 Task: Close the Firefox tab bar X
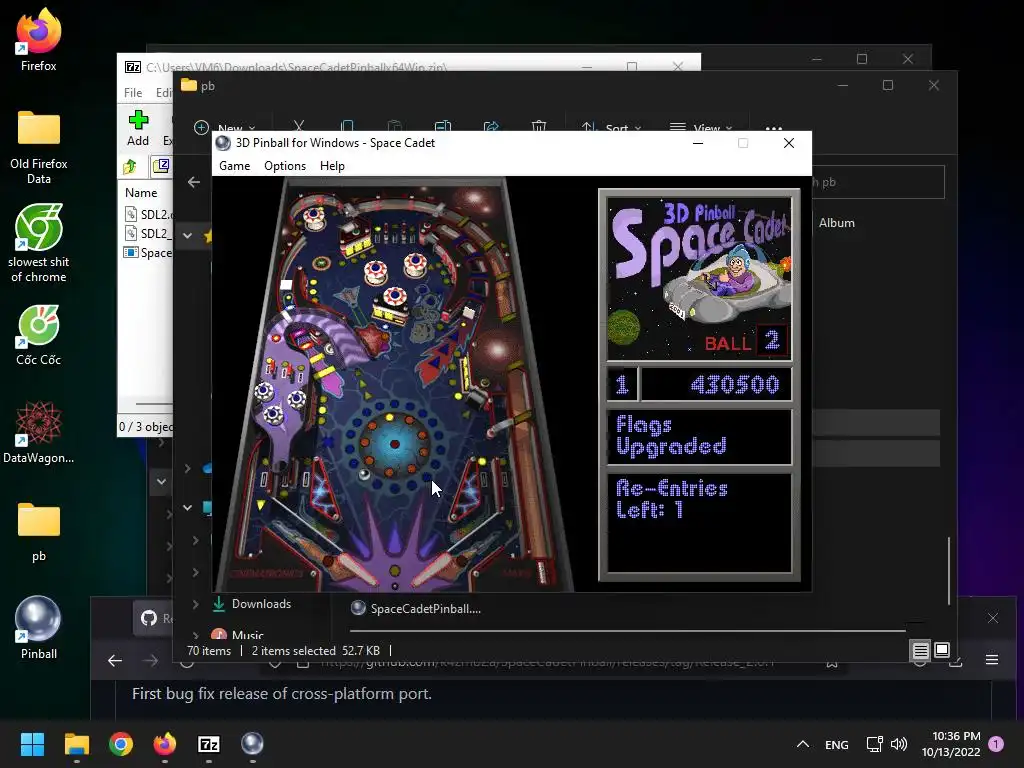tap(993, 618)
